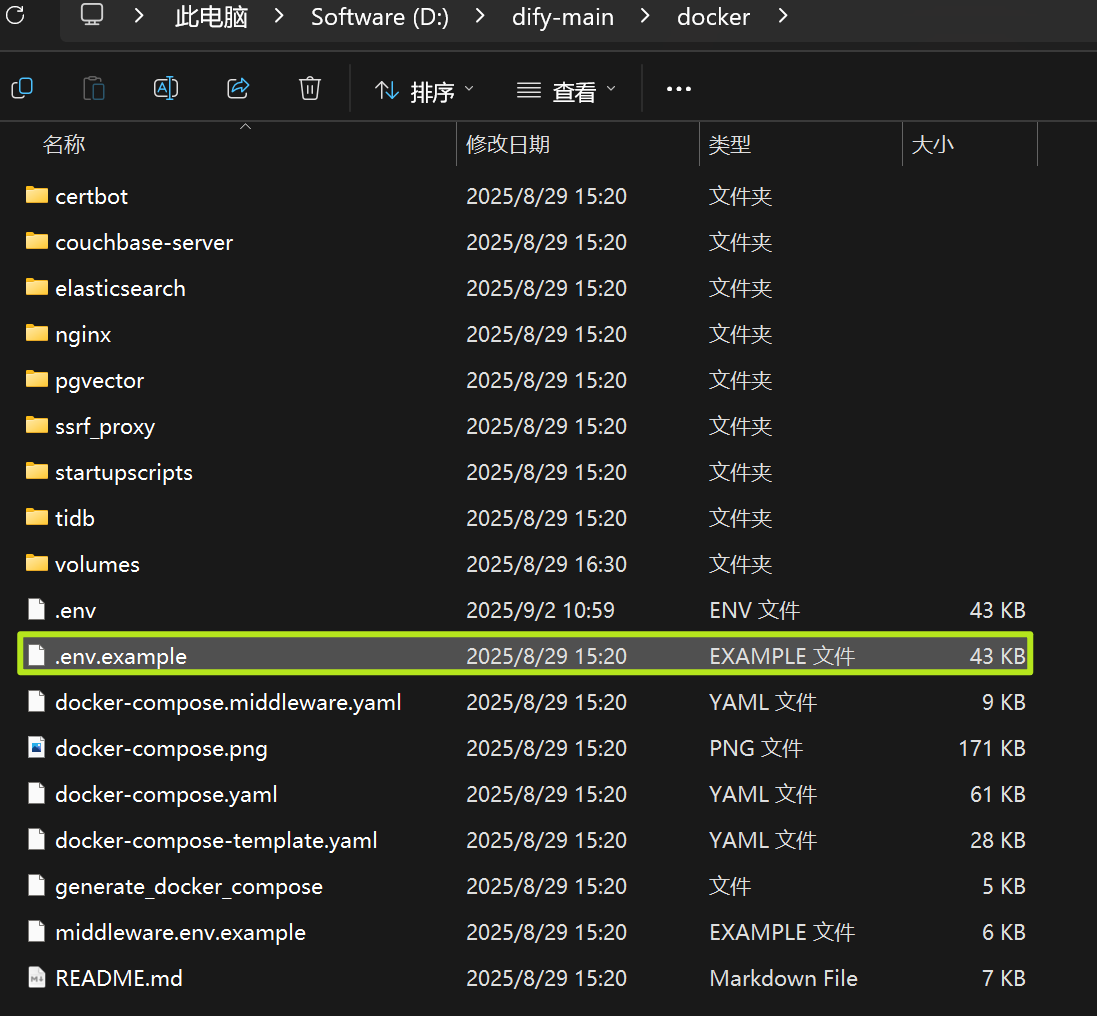
Task: Expand chevron after Software (D:) breadcrumb
Action: [x=479, y=15]
